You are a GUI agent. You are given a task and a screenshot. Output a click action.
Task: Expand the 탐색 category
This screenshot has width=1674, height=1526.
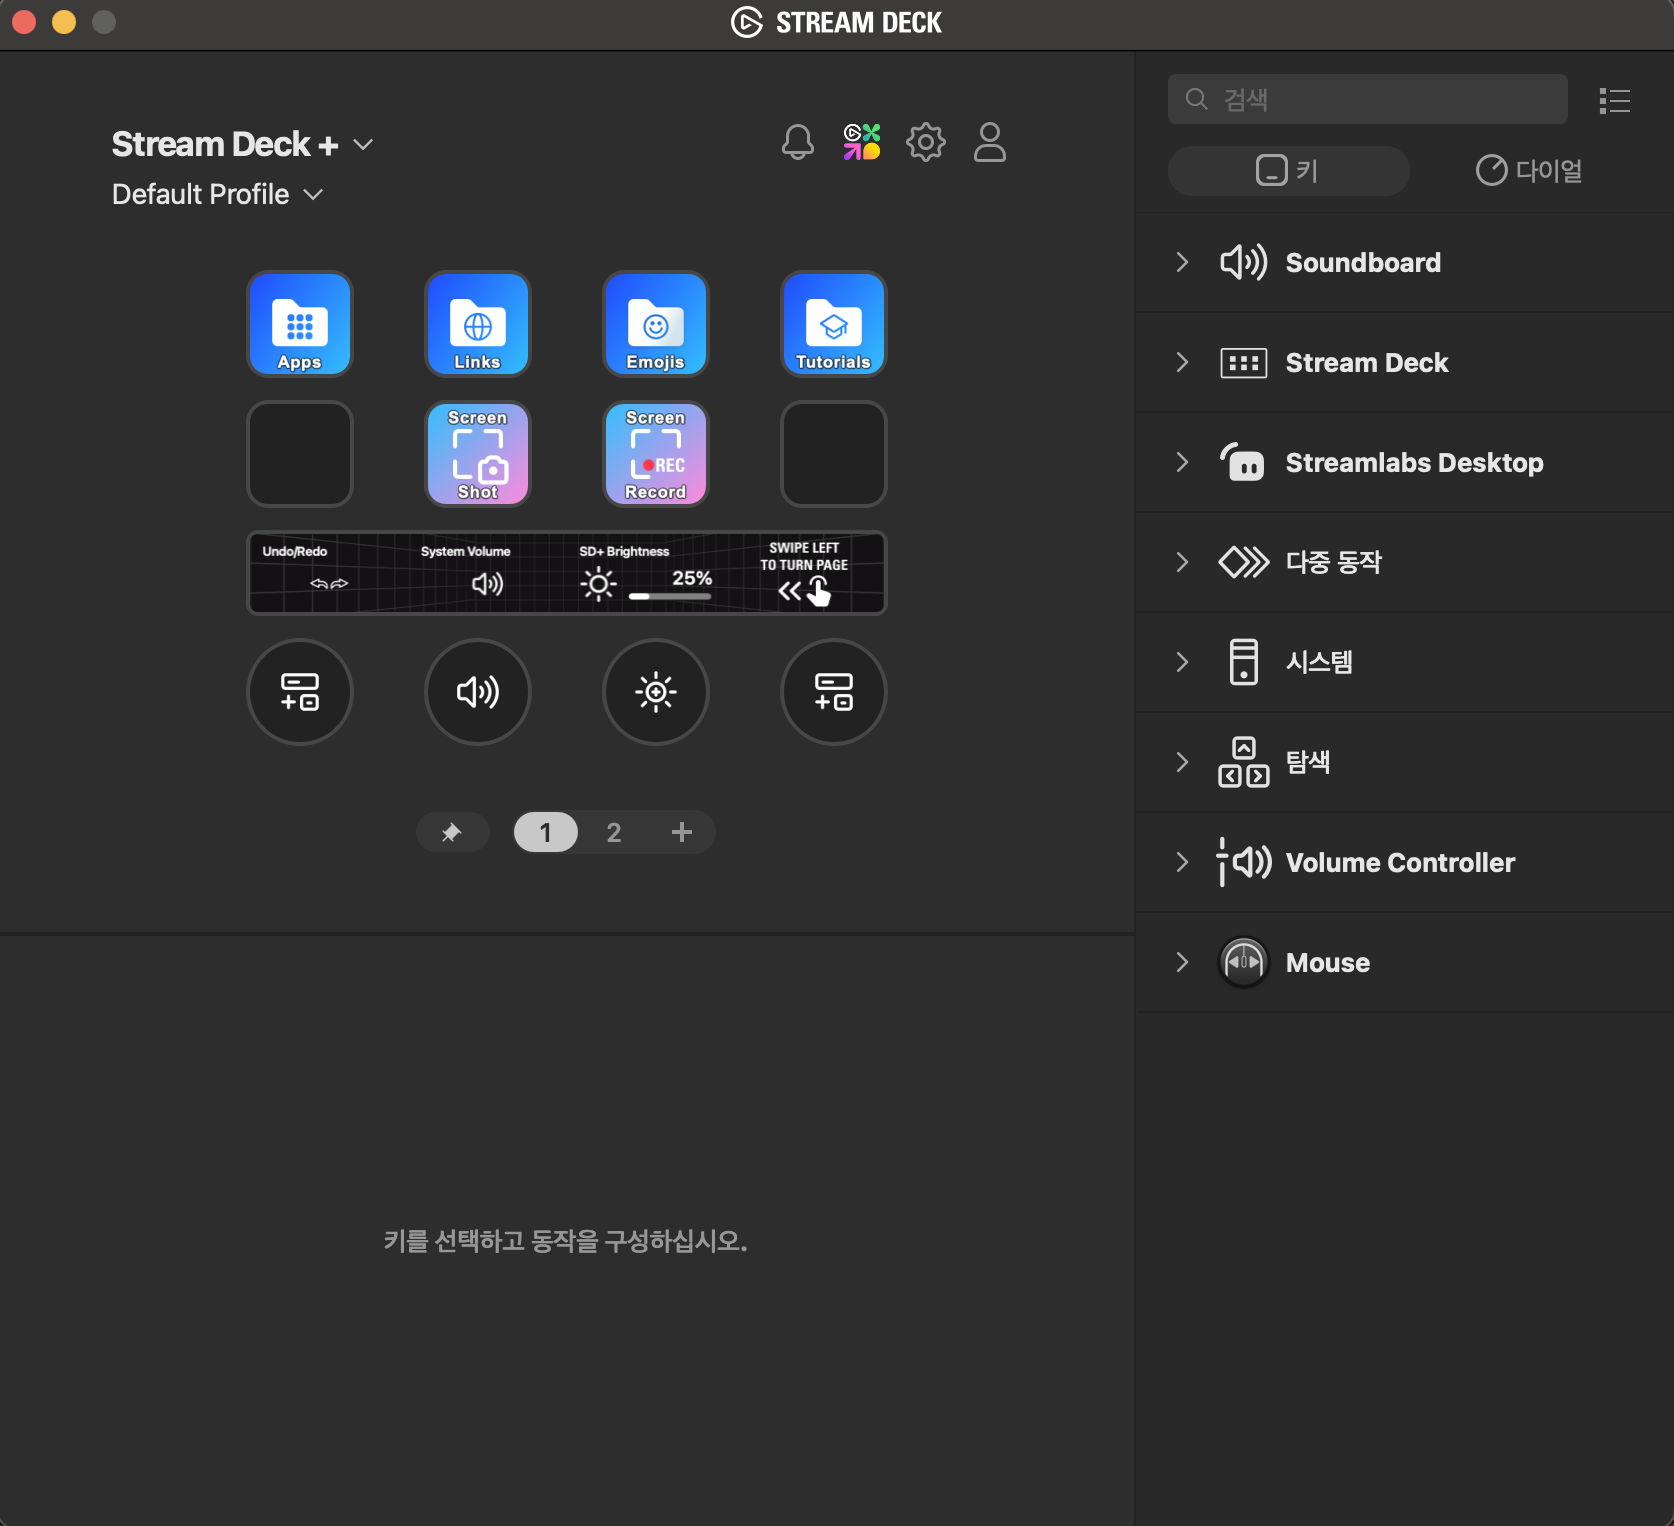[1182, 762]
